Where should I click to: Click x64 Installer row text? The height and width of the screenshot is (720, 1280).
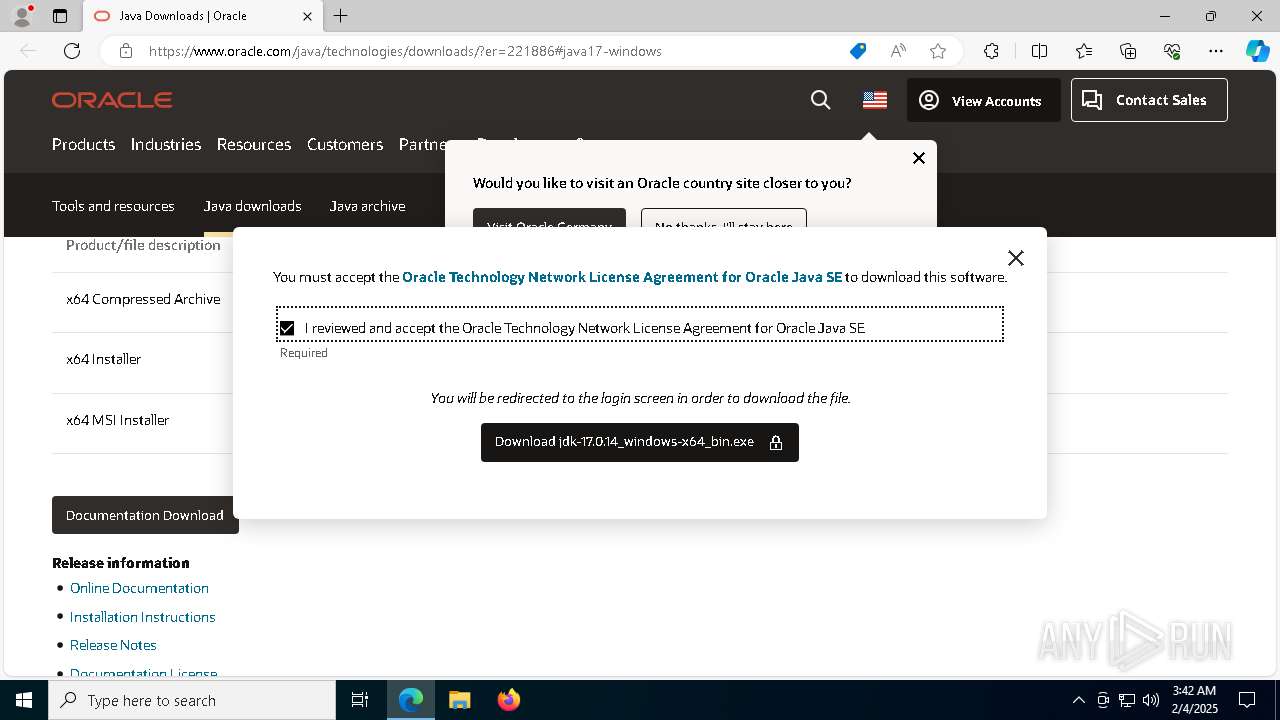[103, 359]
